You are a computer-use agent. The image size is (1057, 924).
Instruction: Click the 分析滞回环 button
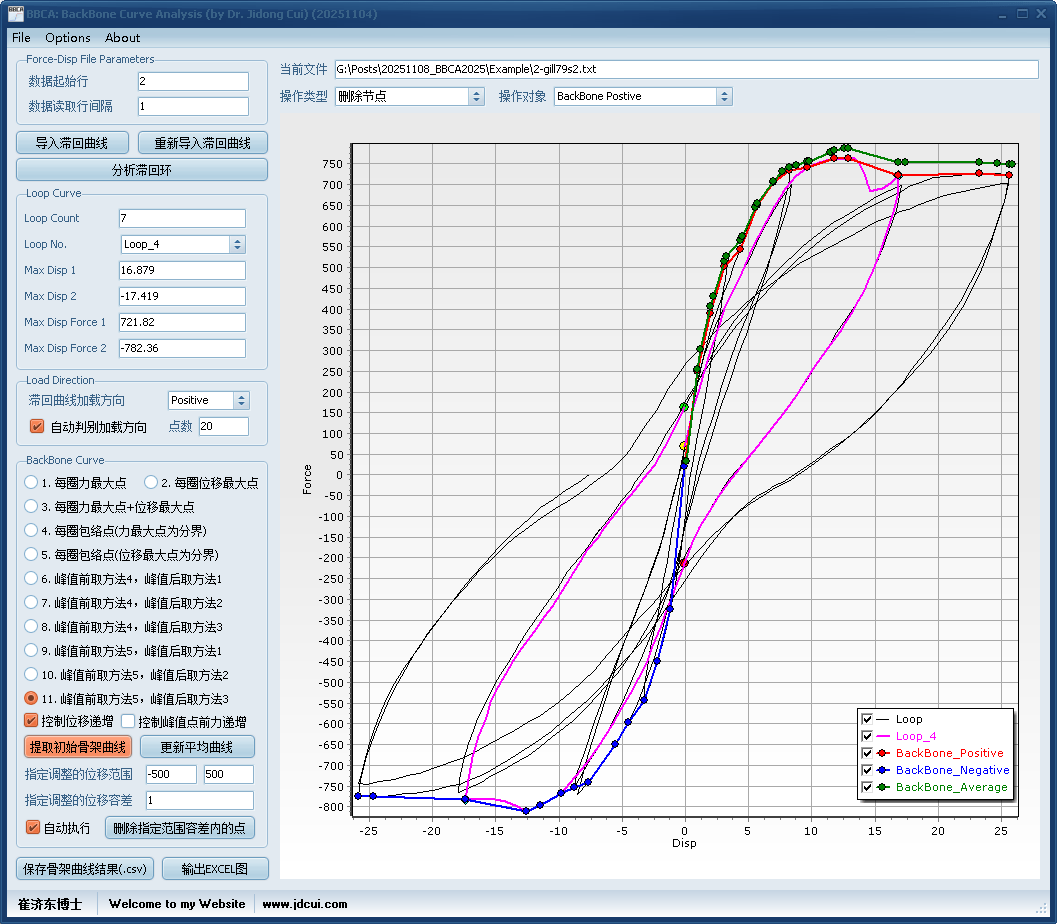coord(142,170)
